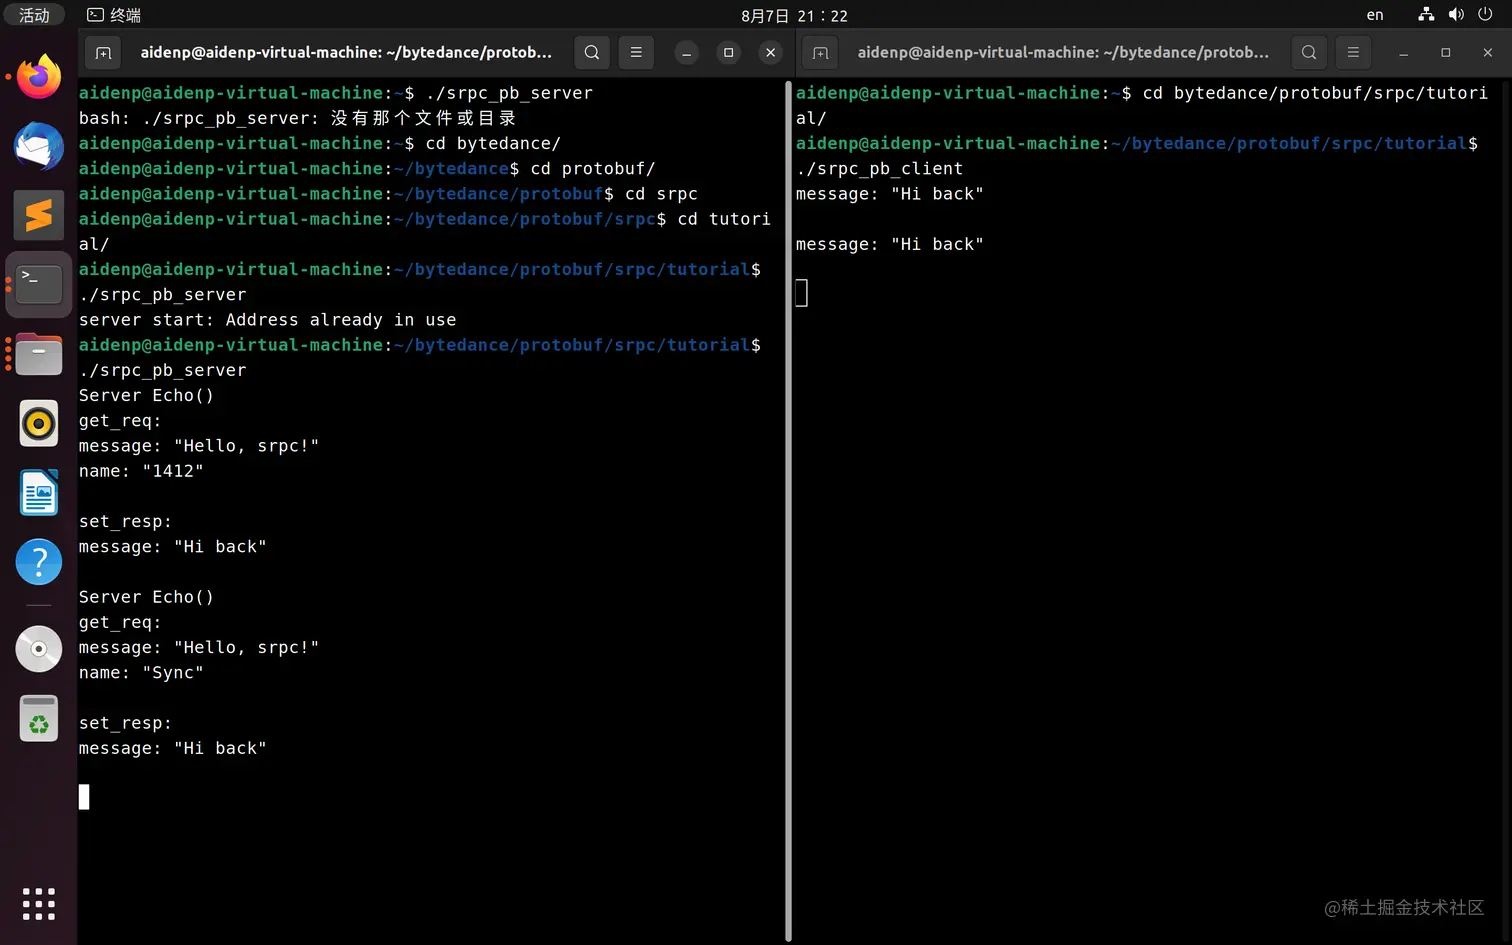Open the network status icon in the top bar
Screen dimensions: 1512x945
1427,15
